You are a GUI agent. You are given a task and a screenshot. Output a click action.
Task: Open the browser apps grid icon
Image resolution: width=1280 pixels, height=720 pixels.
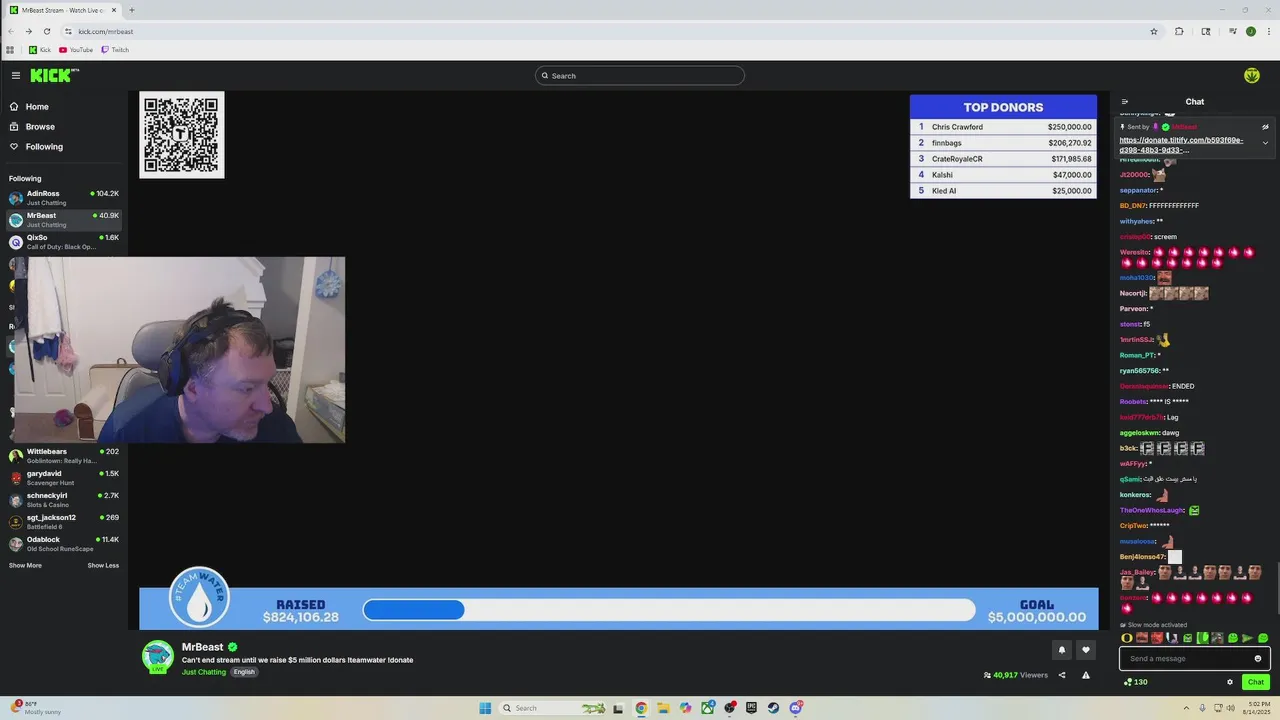(10, 50)
